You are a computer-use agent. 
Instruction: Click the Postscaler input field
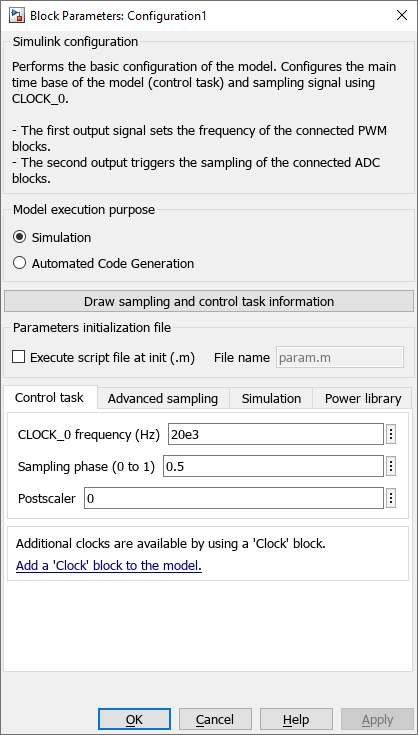234,498
